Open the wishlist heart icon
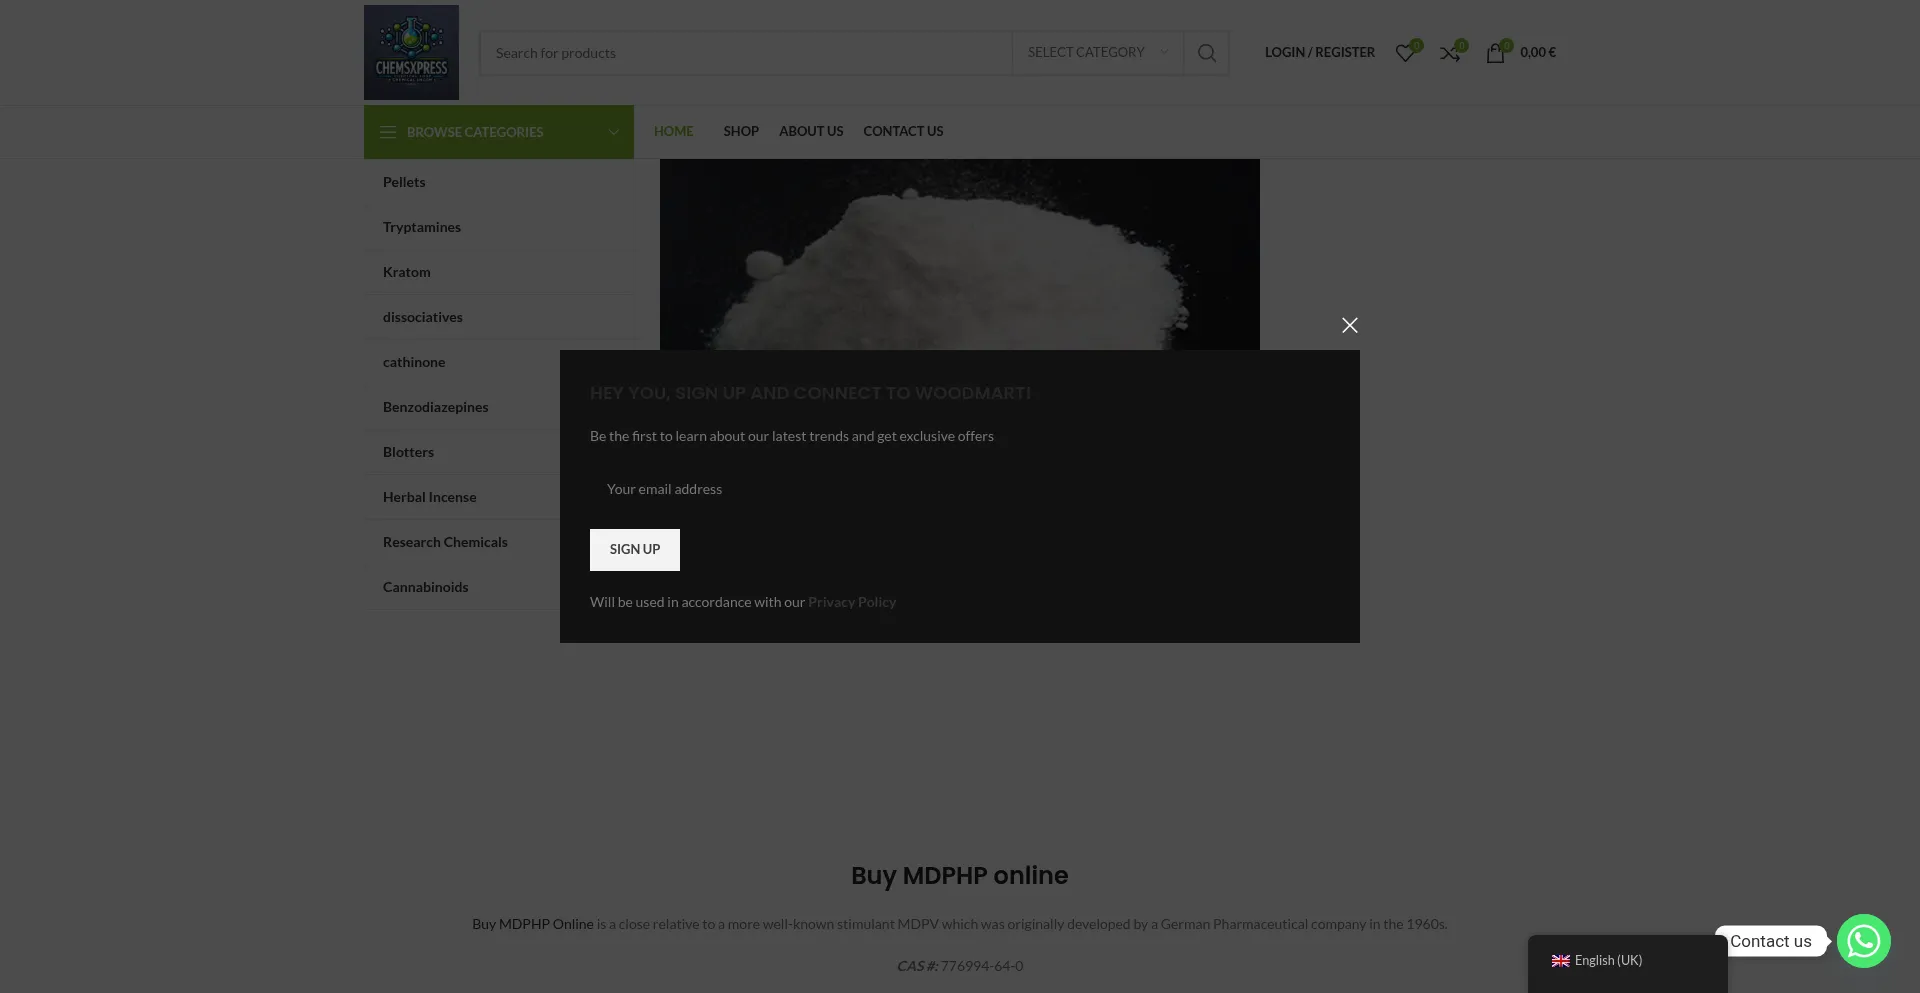 coord(1405,53)
